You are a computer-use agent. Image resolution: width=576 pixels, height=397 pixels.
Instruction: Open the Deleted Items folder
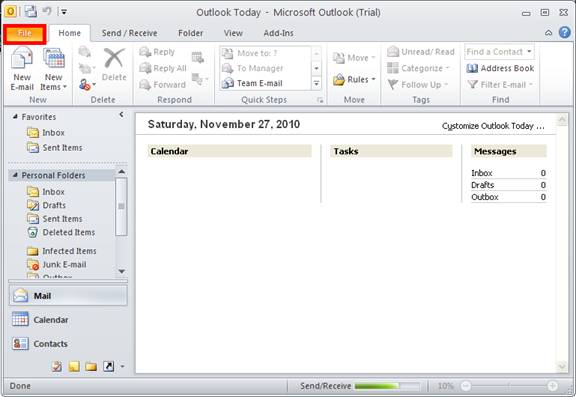click(x=61, y=232)
